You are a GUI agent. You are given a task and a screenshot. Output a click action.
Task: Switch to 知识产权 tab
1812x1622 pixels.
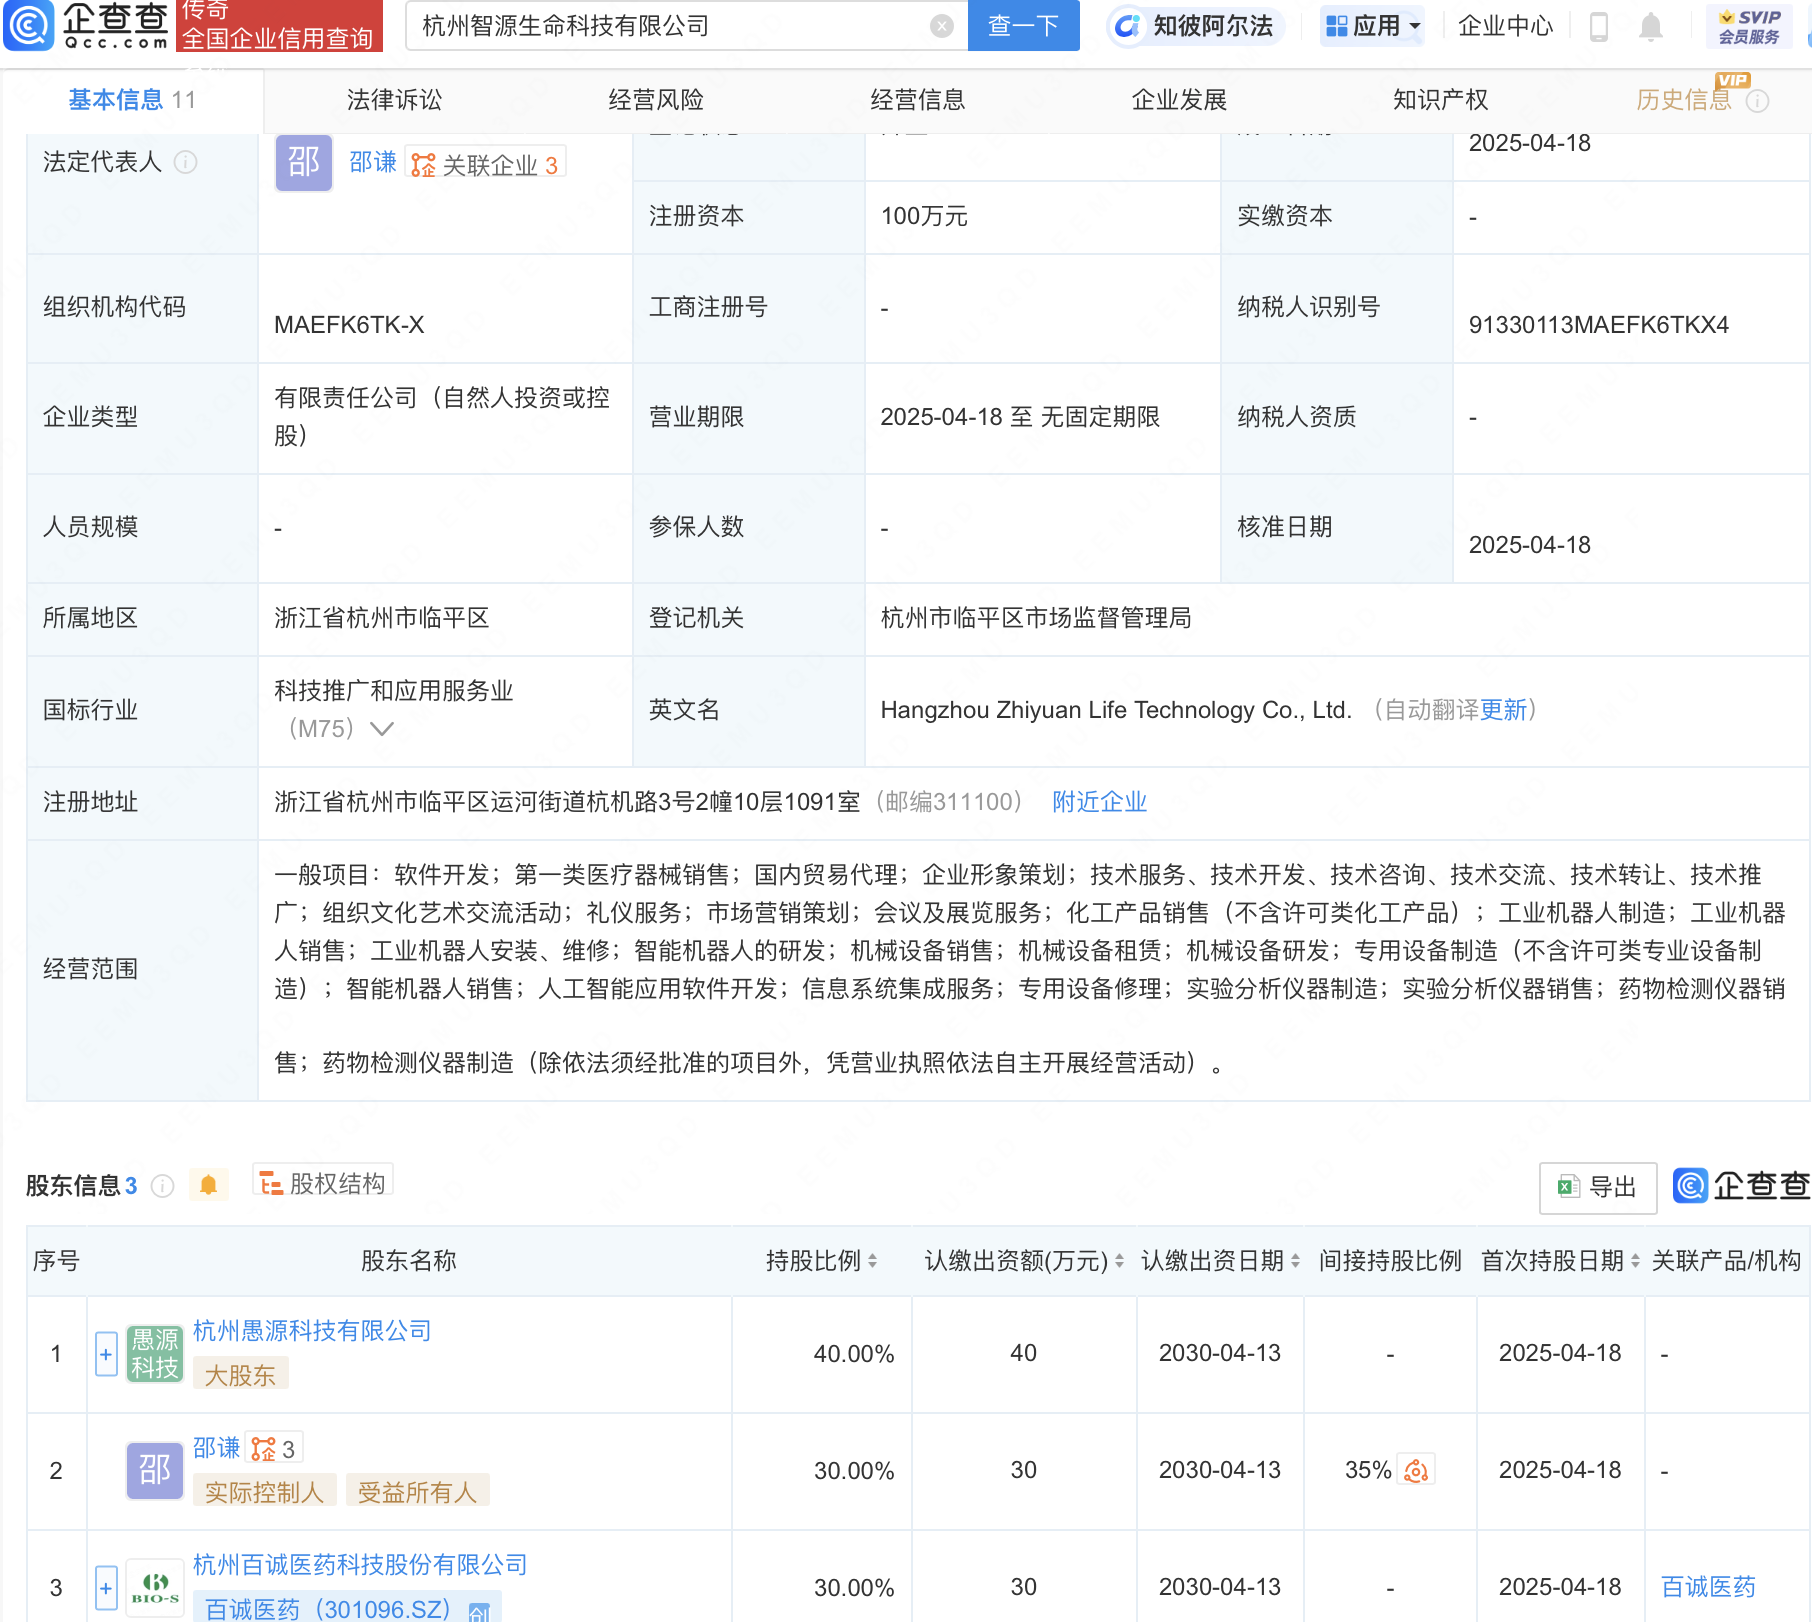[1441, 100]
